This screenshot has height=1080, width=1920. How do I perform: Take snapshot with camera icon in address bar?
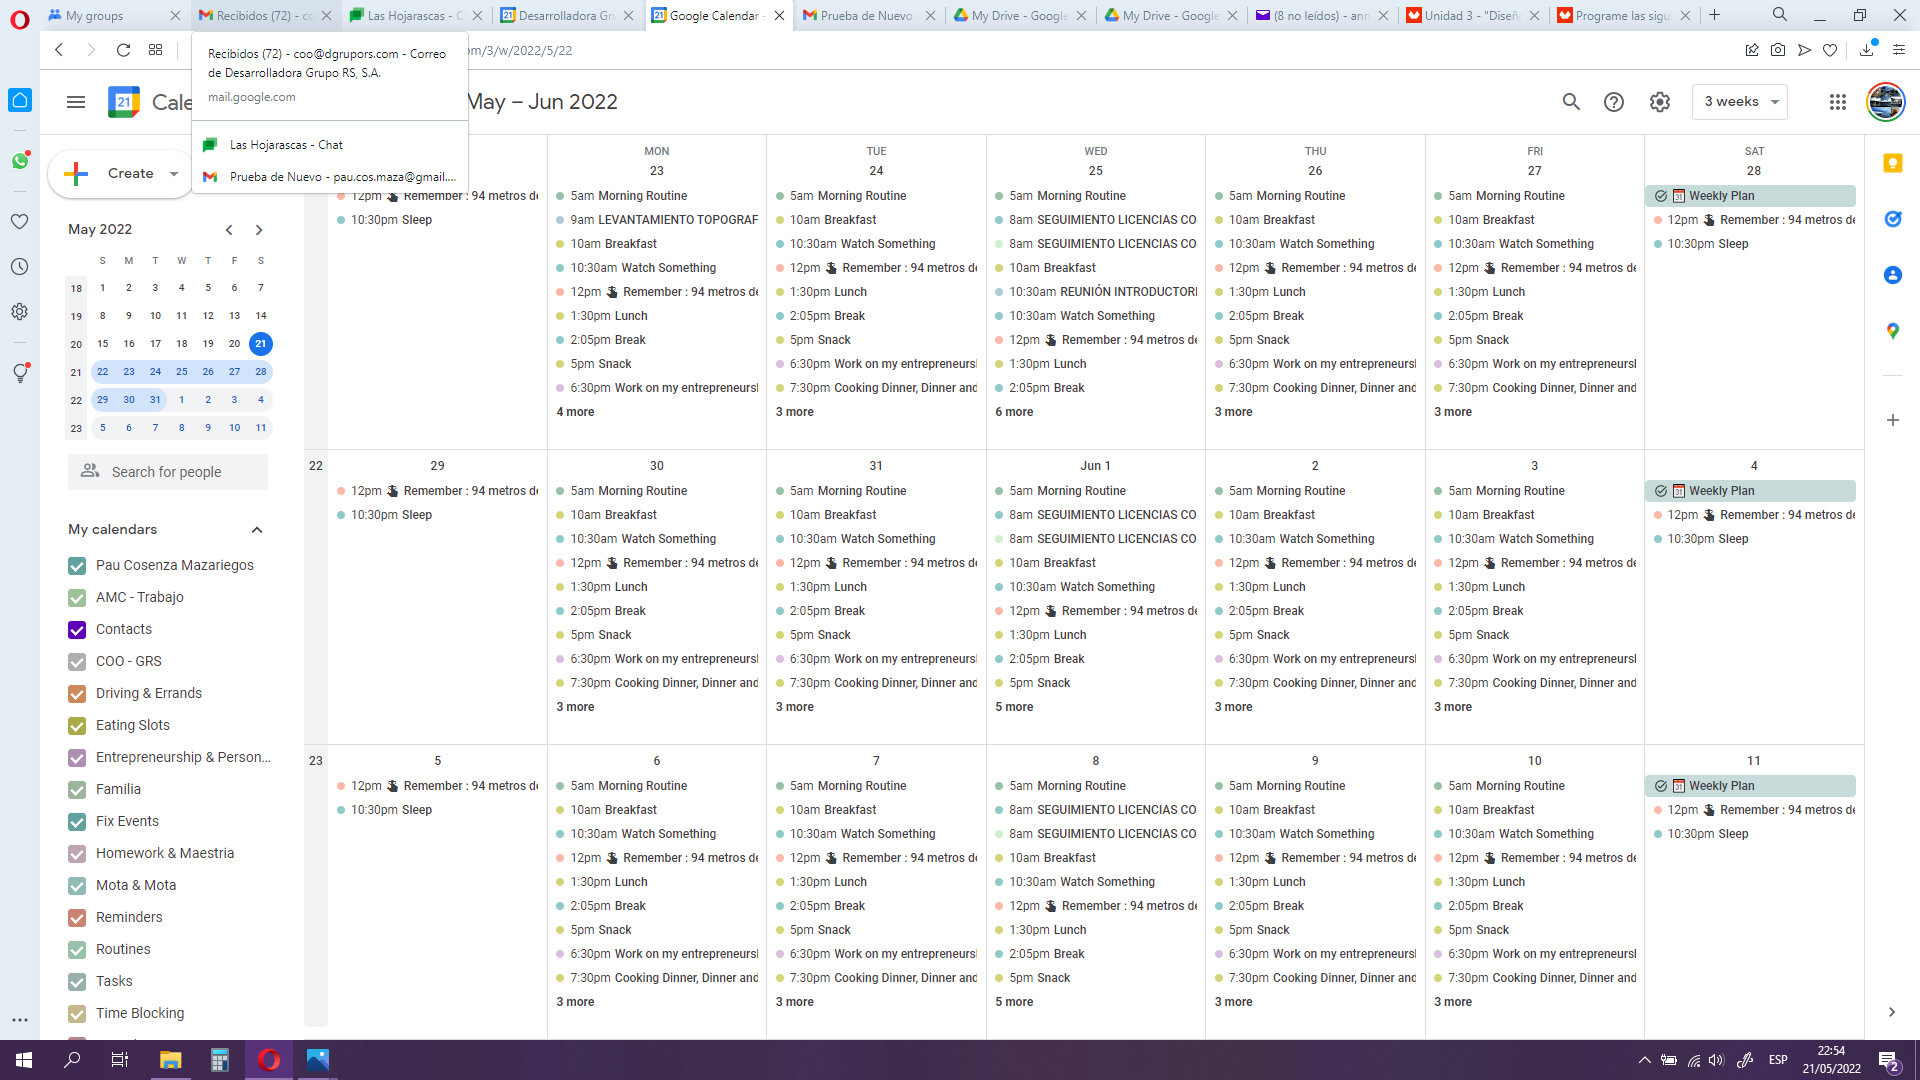coord(1778,50)
